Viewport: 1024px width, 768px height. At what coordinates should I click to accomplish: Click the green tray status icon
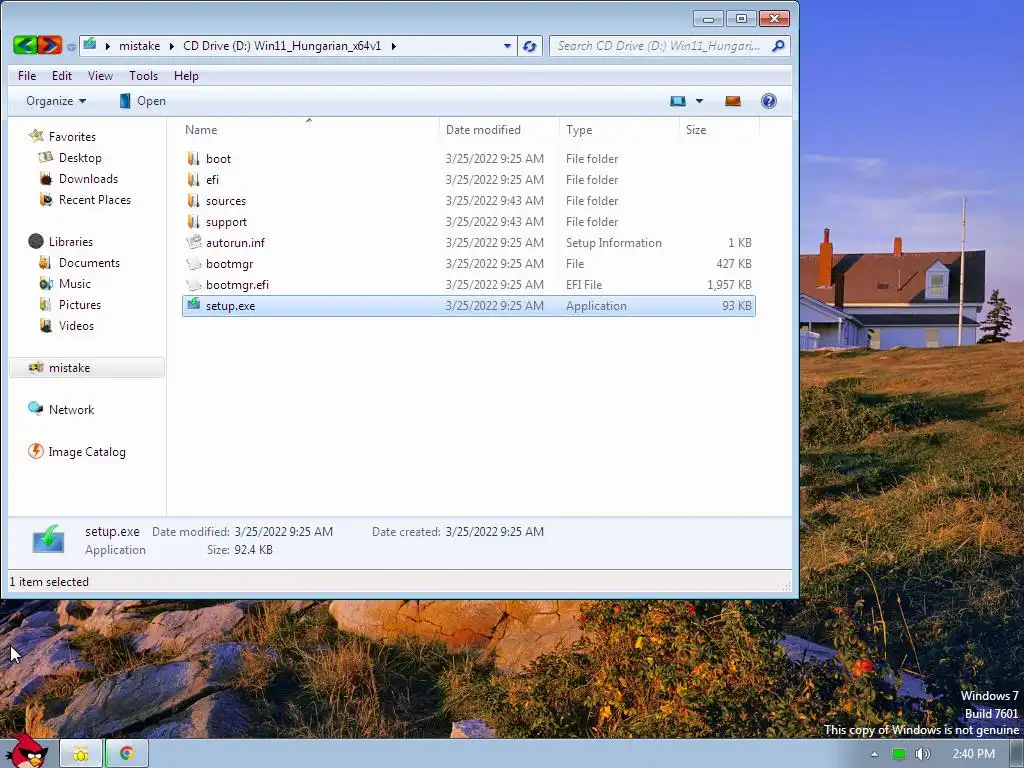click(899, 754)
